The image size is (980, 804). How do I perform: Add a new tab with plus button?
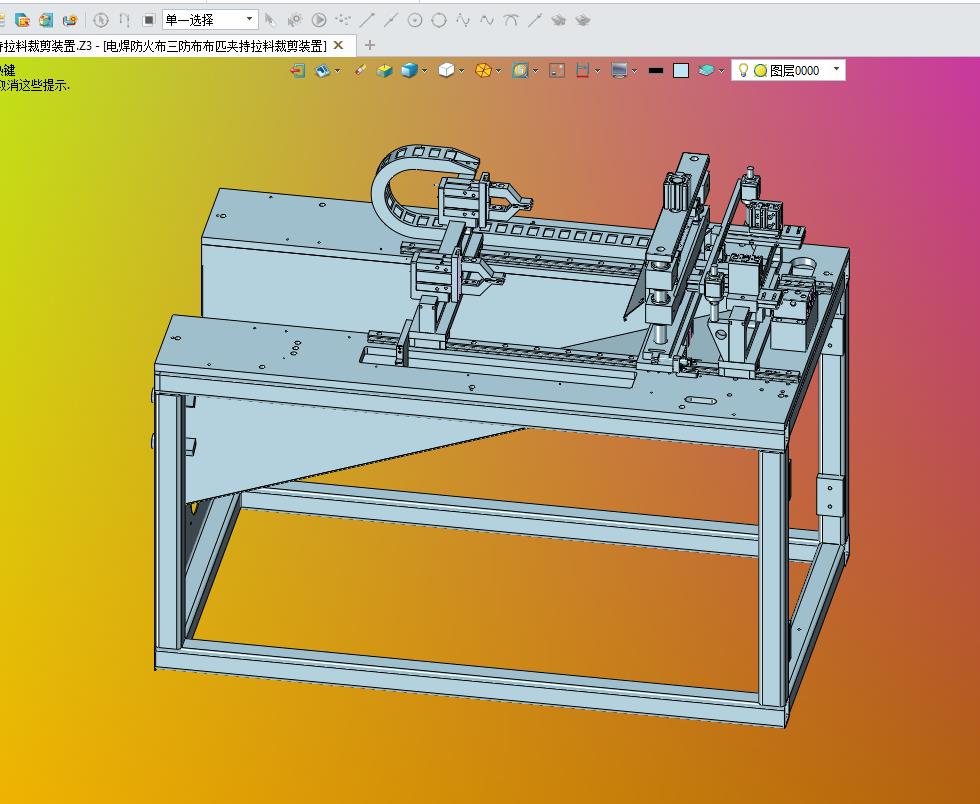tap(369, 45)
